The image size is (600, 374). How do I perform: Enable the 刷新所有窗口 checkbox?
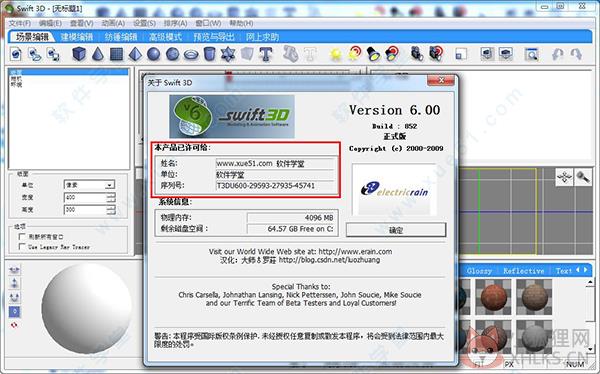pyautogui.click(x=22, y=237)
